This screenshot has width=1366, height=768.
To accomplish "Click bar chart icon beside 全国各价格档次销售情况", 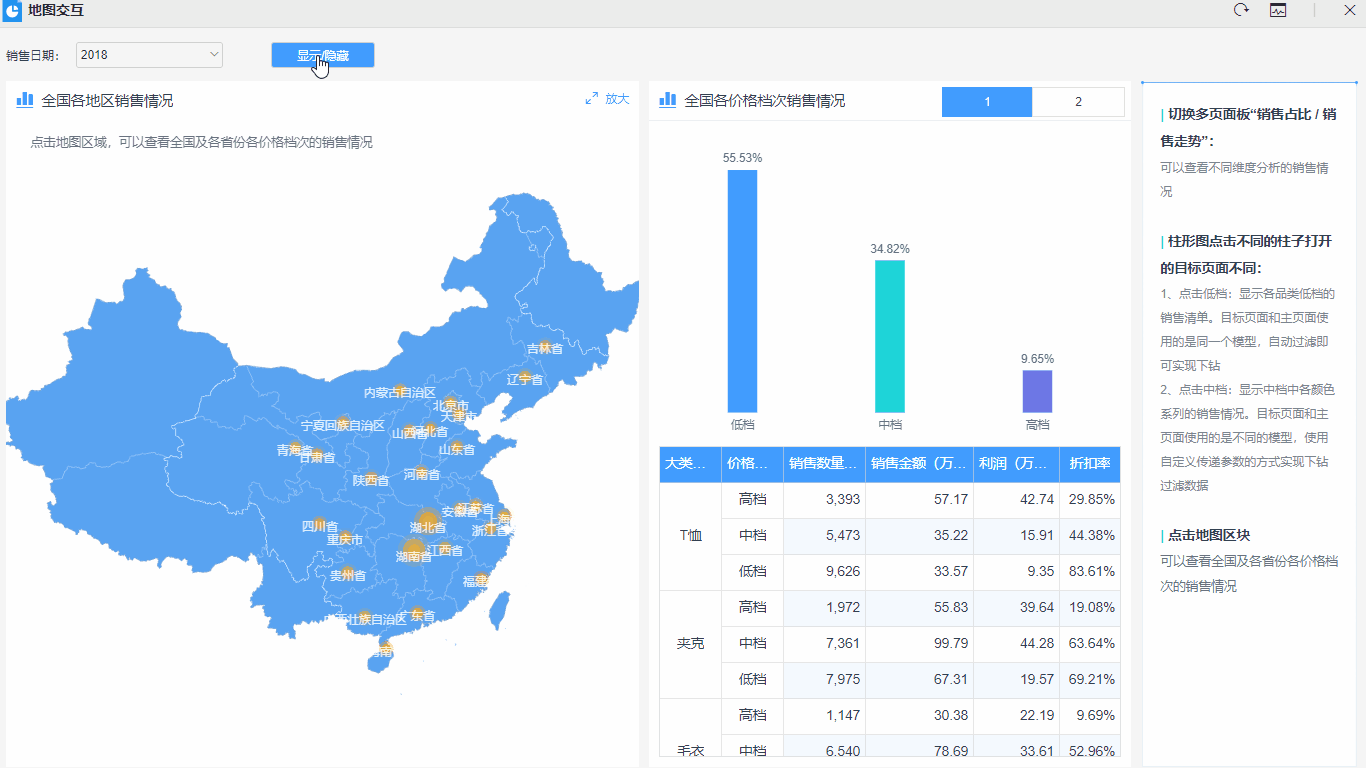I will pos(668,100).
